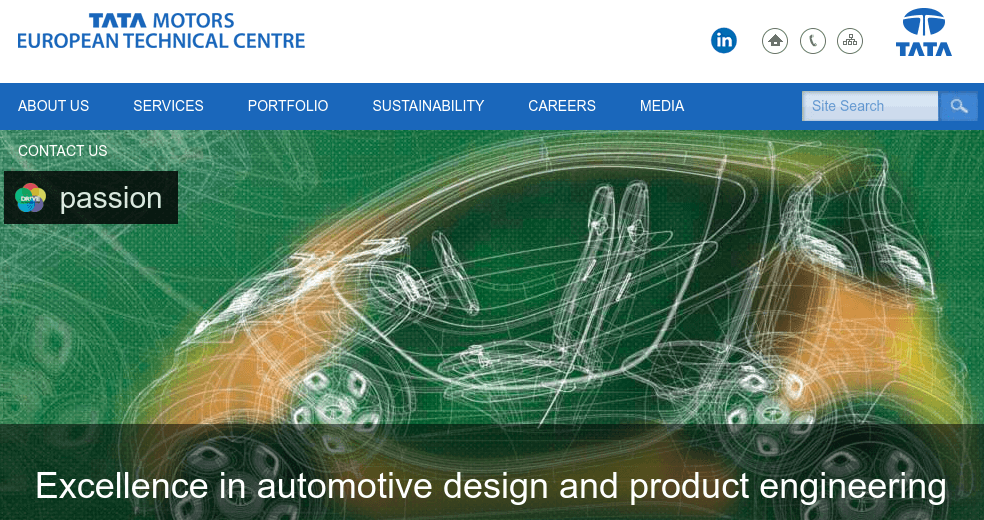The image size is (984, 520).
Task: Click the colorful Drive badge beside passion
Action: (30, 198)
